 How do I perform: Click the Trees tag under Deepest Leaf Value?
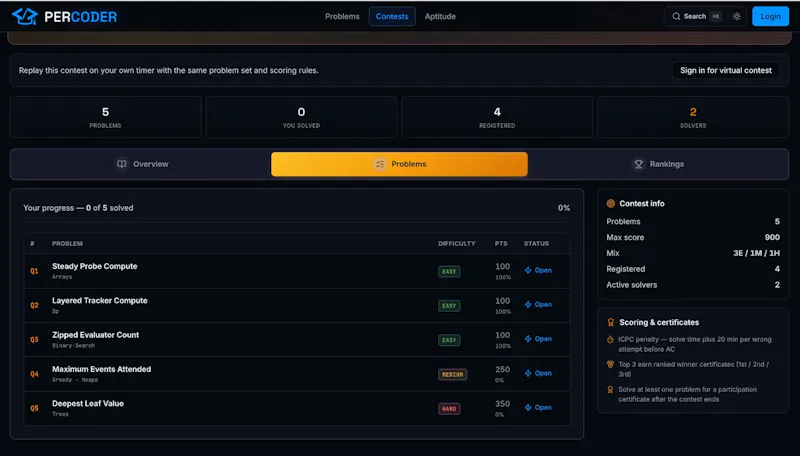(60, 414)
